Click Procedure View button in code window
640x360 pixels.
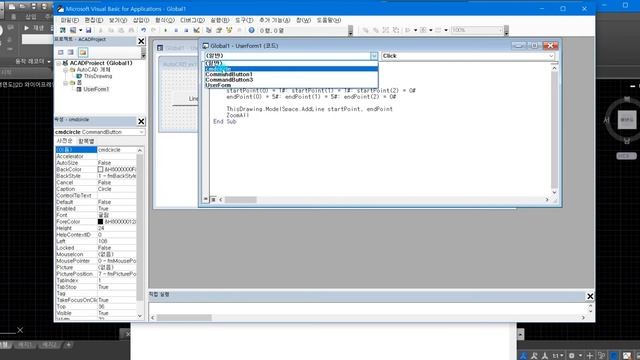[206, 199]
